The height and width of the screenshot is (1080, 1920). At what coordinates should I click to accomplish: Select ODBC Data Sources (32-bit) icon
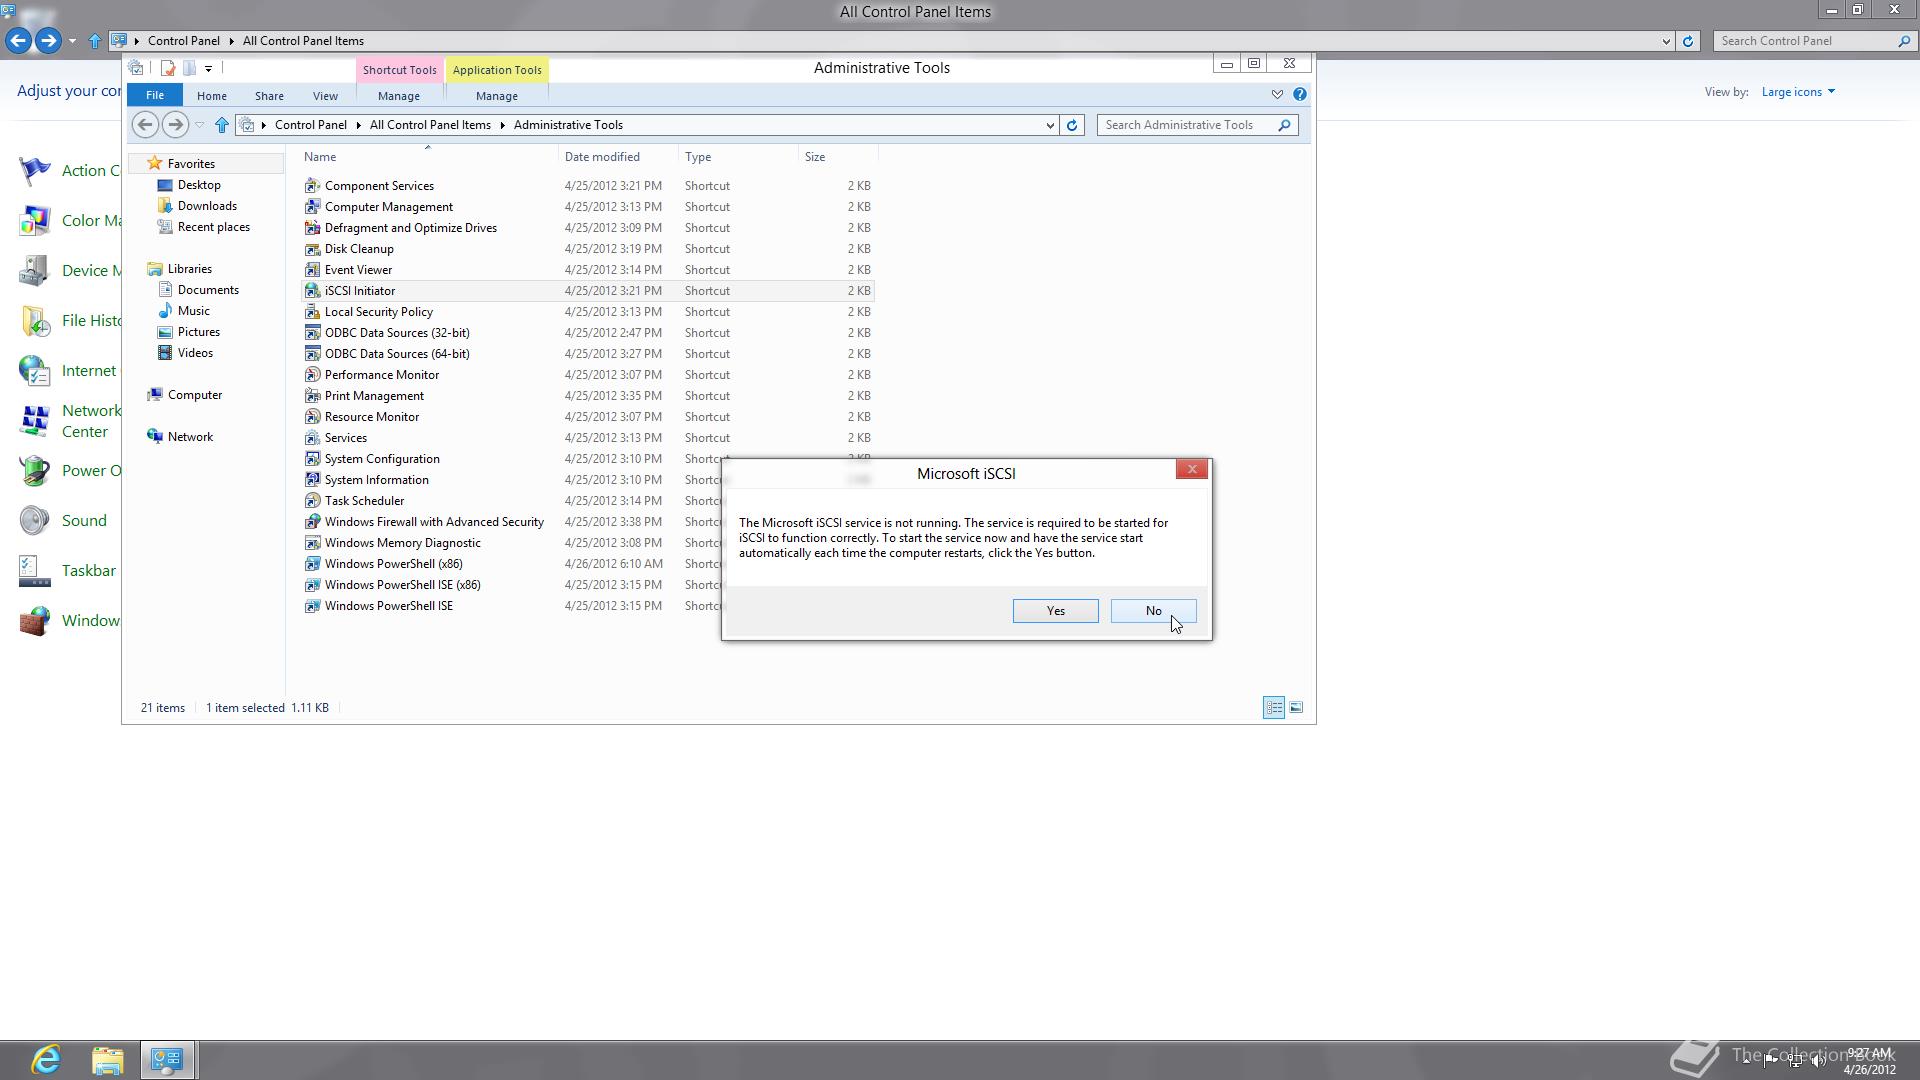point(312,333)
